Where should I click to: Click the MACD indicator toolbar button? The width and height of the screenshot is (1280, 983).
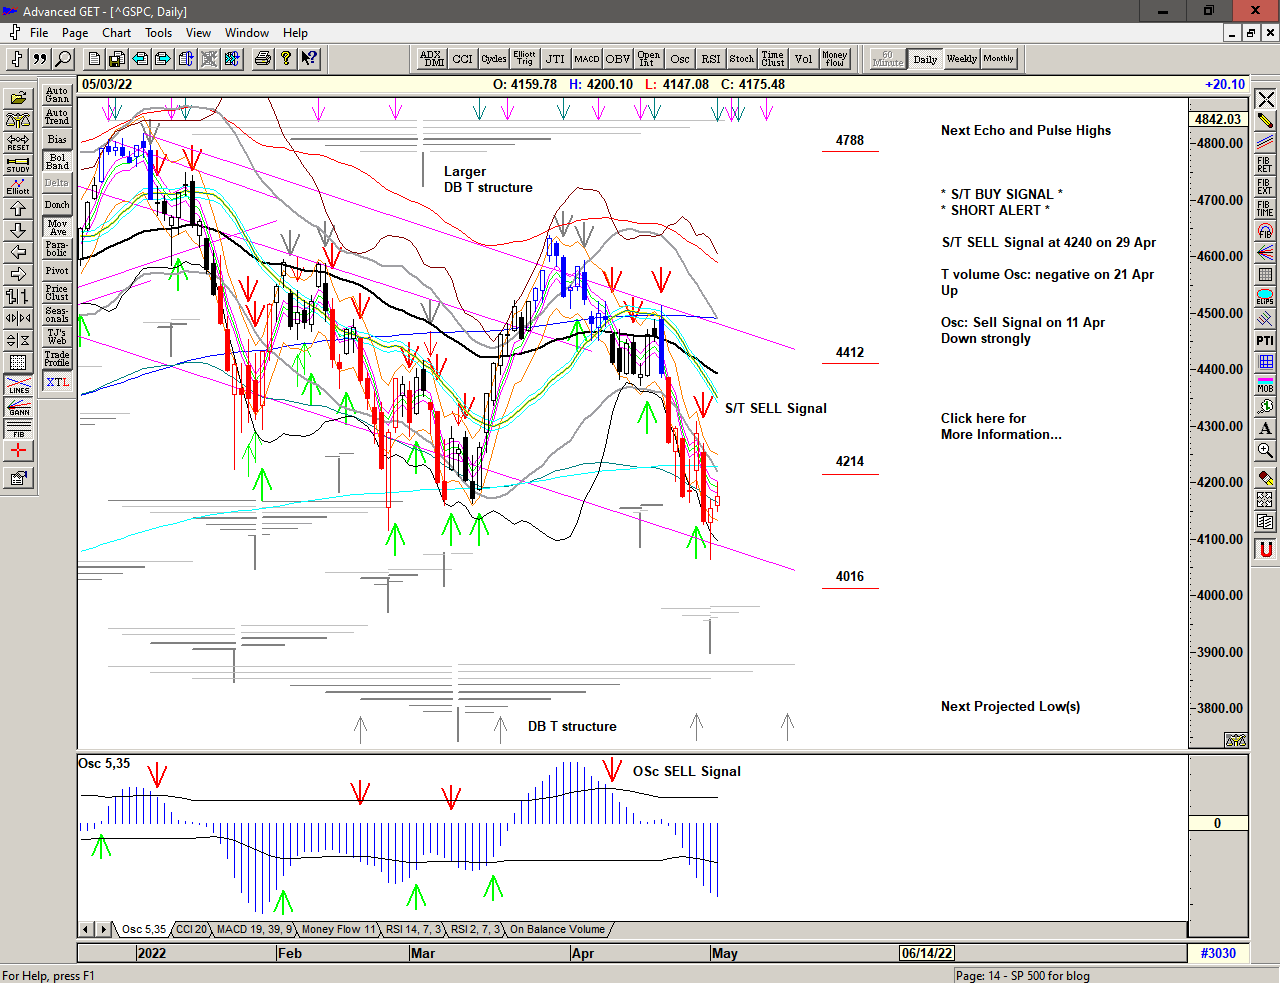pyautogui.click(x=587, y=59)
